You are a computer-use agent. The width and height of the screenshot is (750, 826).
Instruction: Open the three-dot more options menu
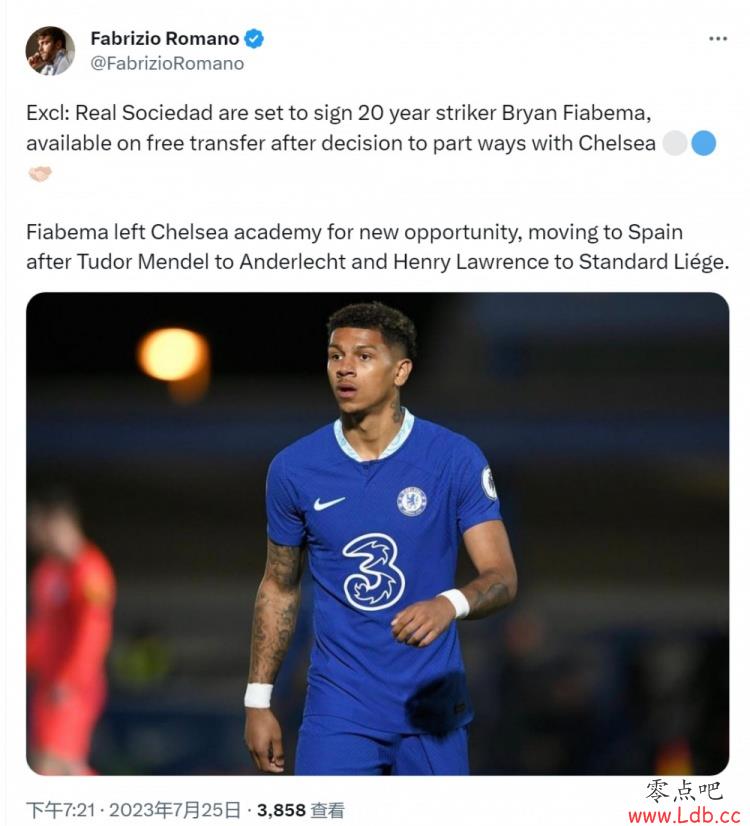[x=717, y=39]
